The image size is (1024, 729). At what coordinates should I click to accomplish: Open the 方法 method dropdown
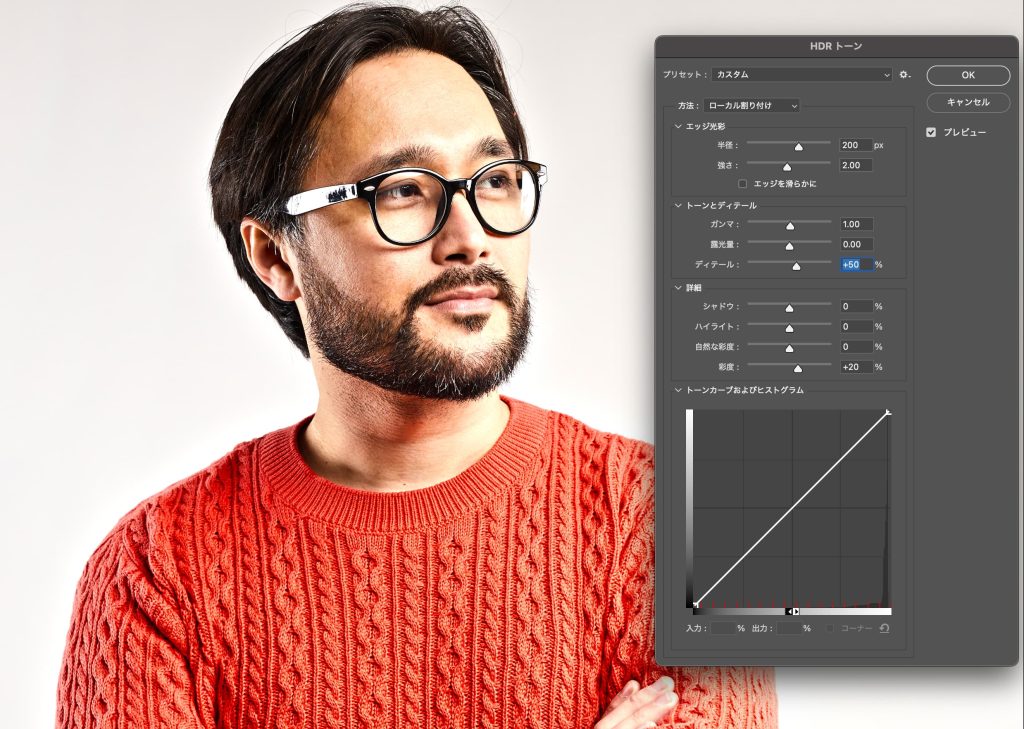click(x=751, y=105)
